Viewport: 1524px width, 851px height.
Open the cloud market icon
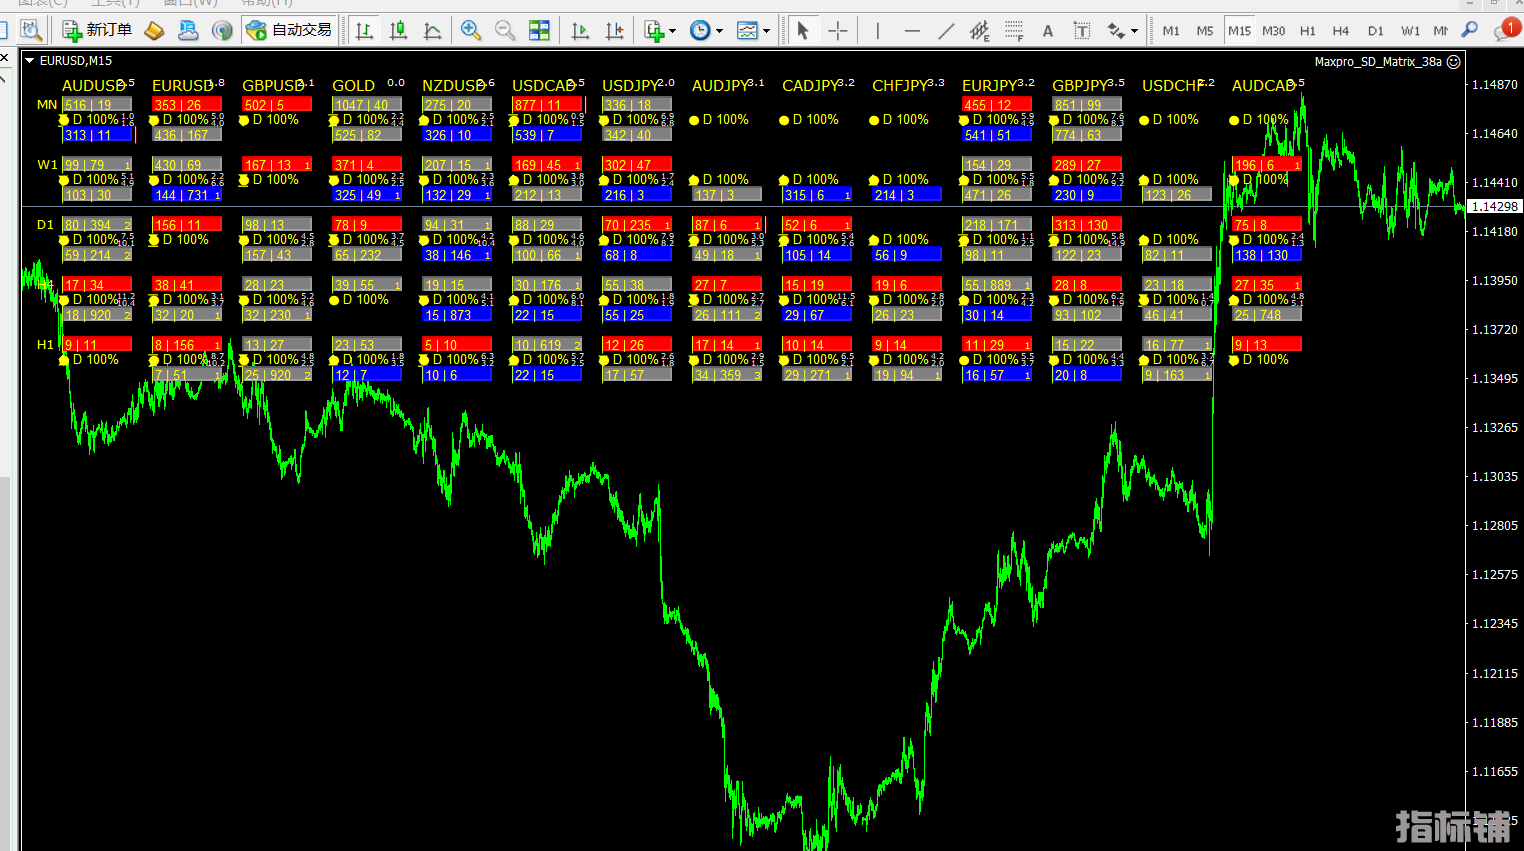pos(188,31)
